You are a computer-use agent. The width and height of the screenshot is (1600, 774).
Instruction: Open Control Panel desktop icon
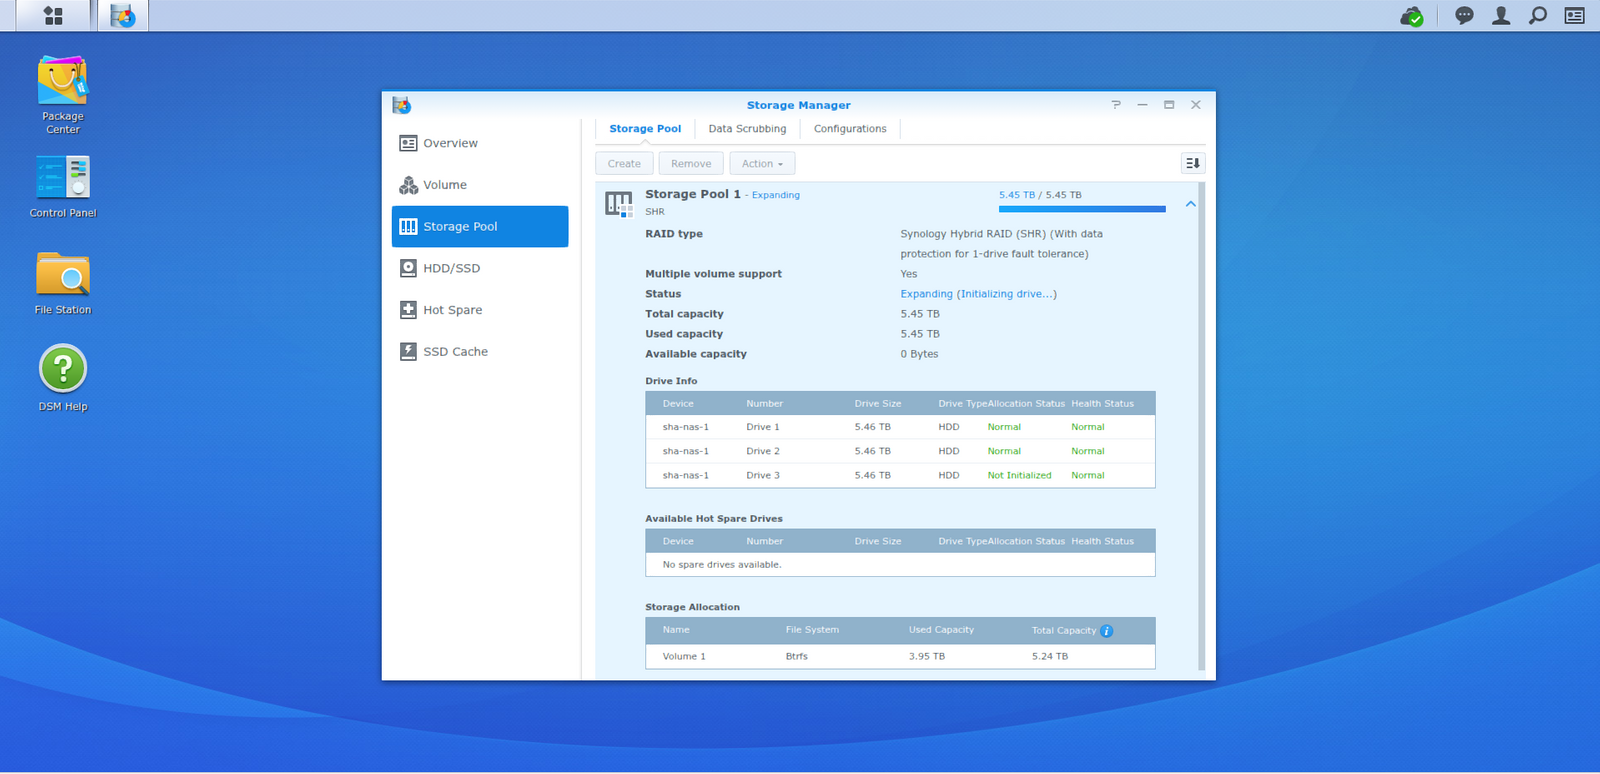(63, 187)
